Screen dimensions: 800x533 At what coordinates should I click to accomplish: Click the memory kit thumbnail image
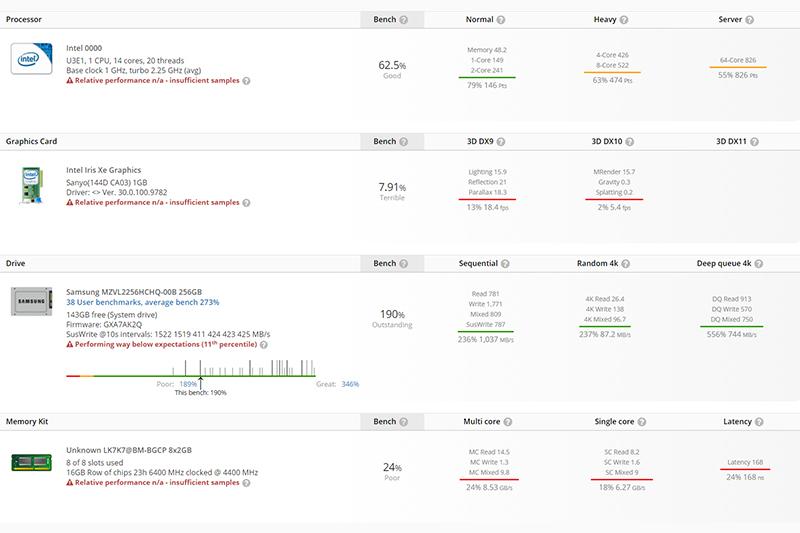coord(31,463)
